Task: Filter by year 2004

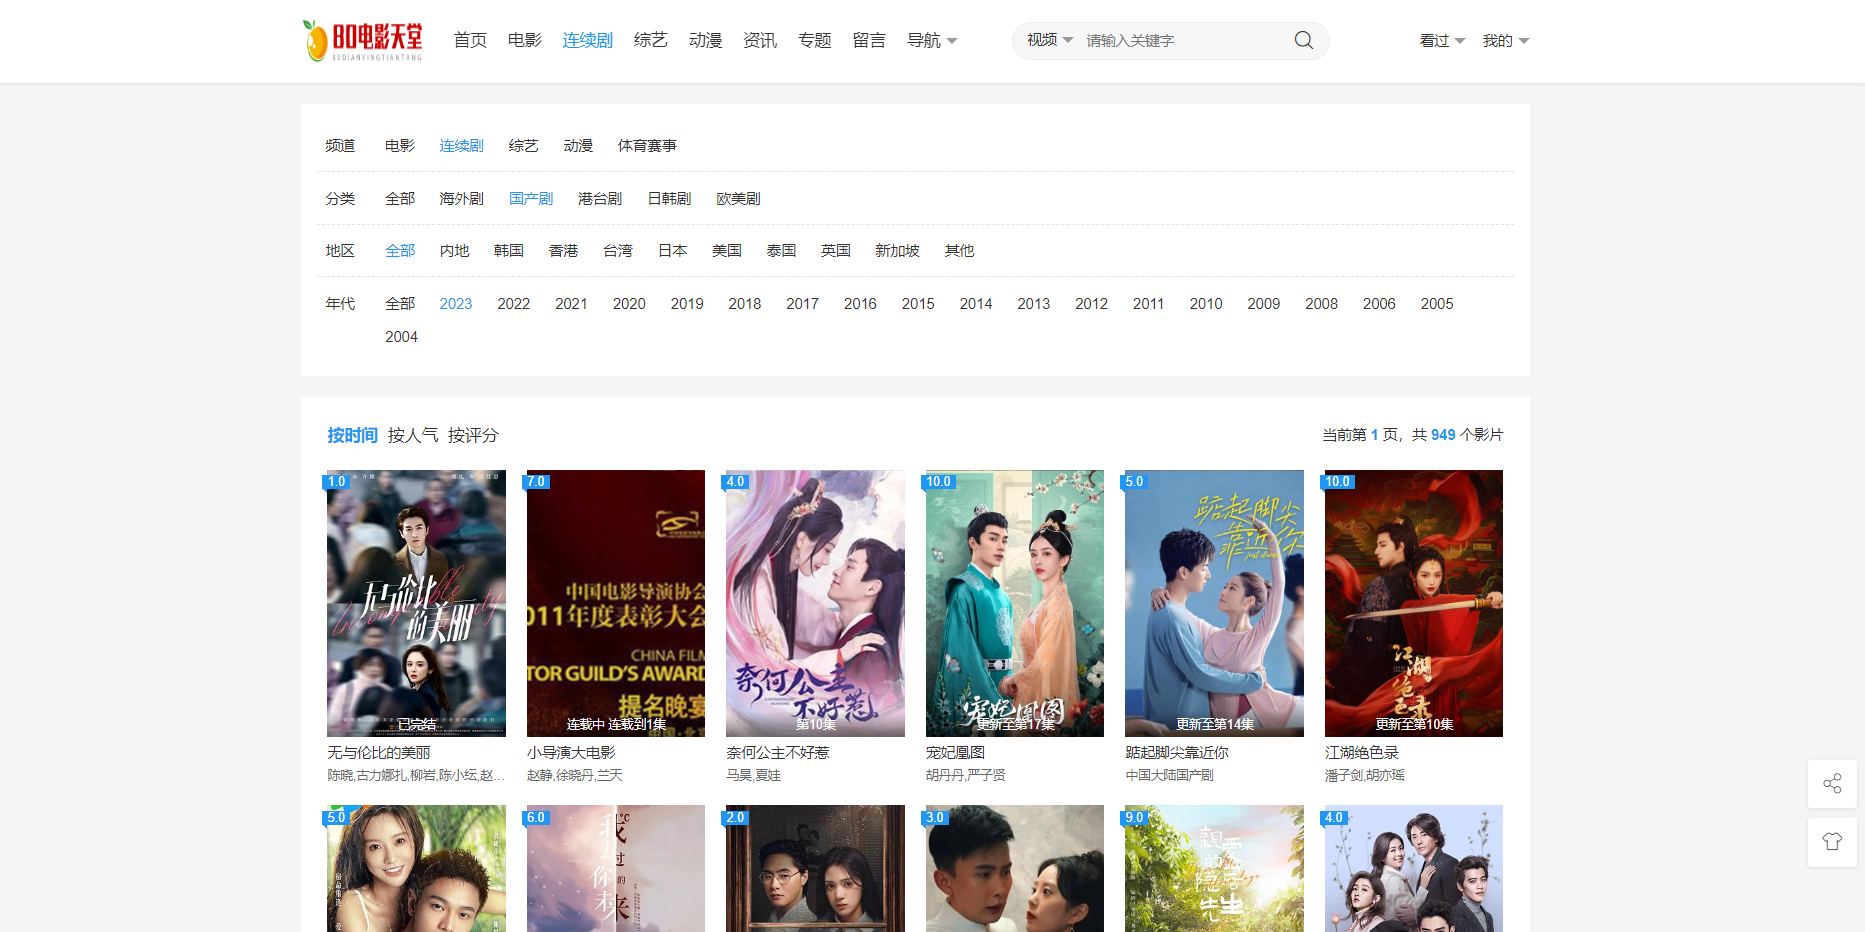Action: [x=401, y=337]
